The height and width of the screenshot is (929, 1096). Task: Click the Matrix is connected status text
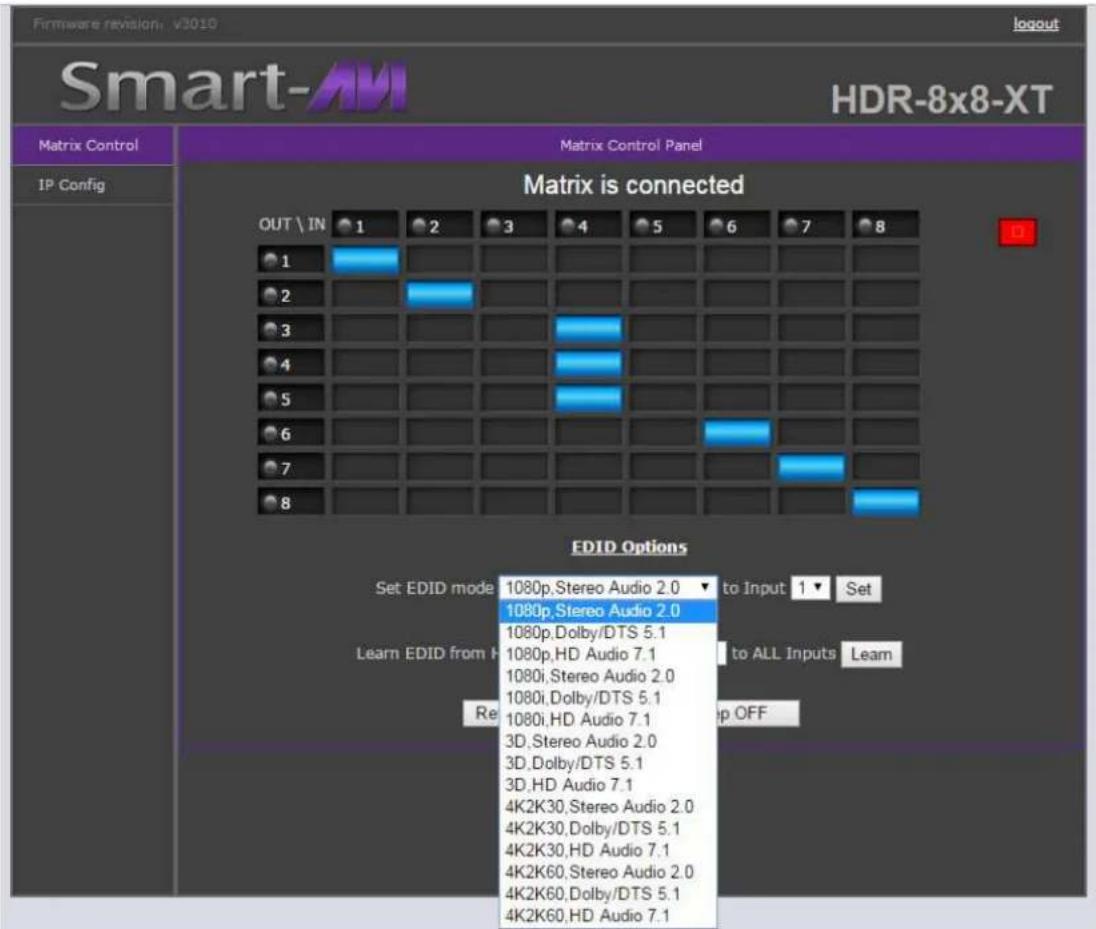633,185
